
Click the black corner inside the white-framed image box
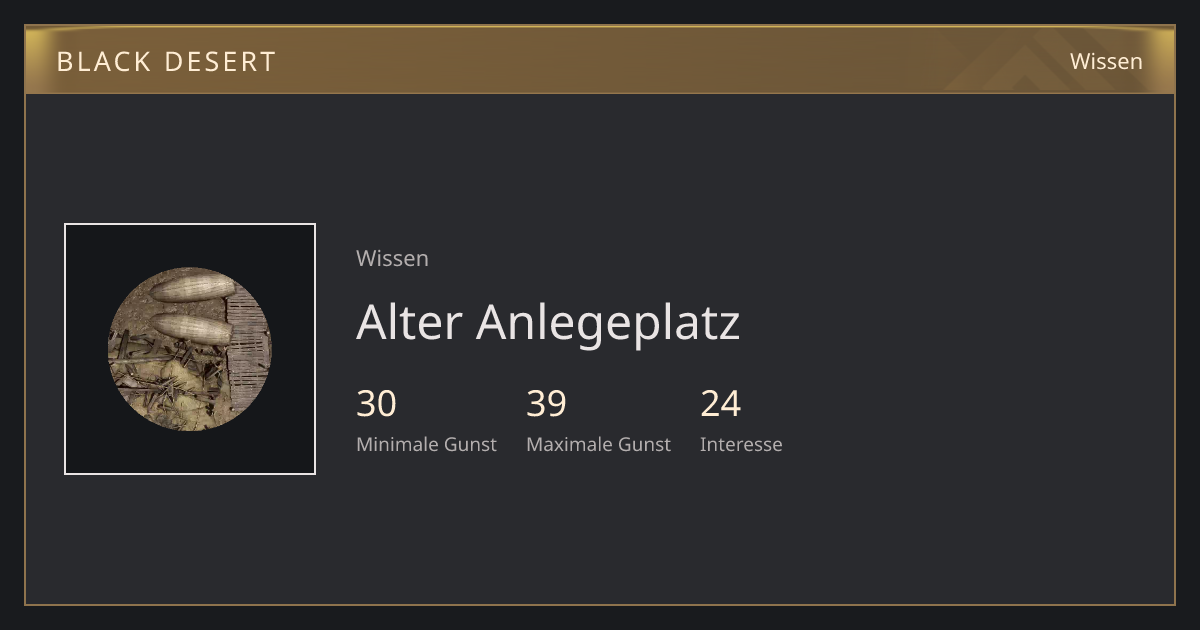(x=85, y=245)
